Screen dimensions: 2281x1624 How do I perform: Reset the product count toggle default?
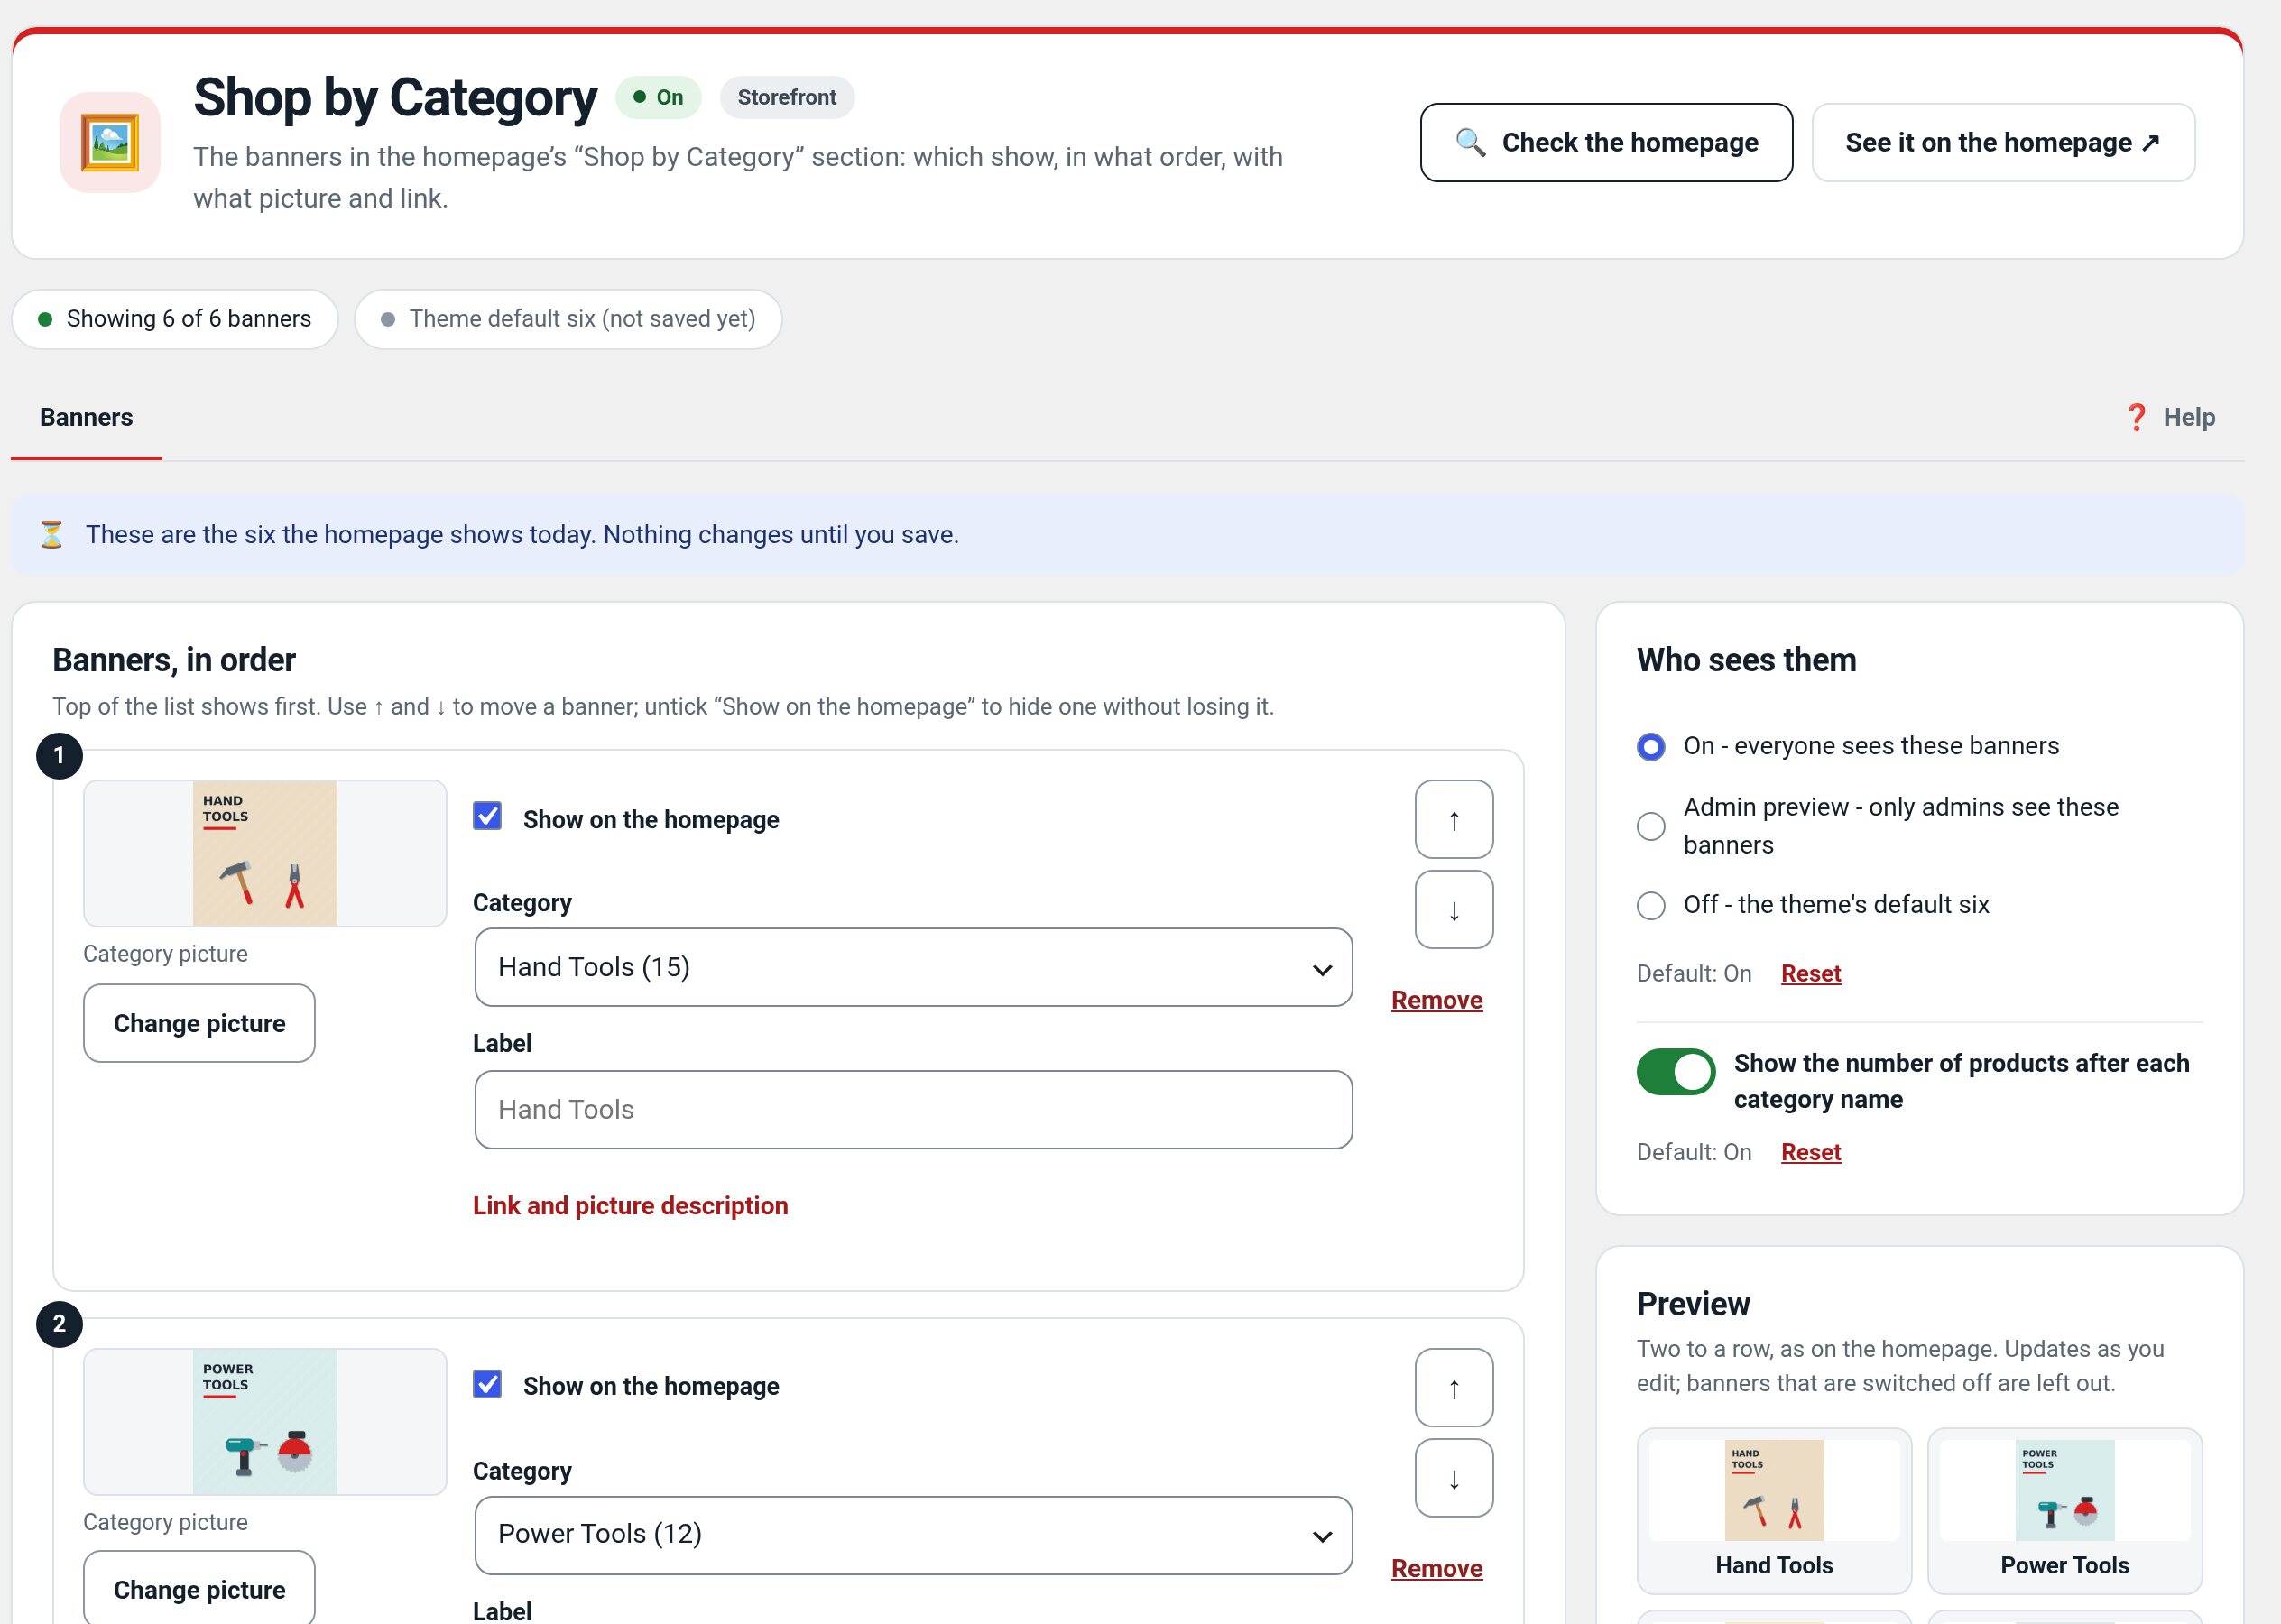tap(1810, 1152)
